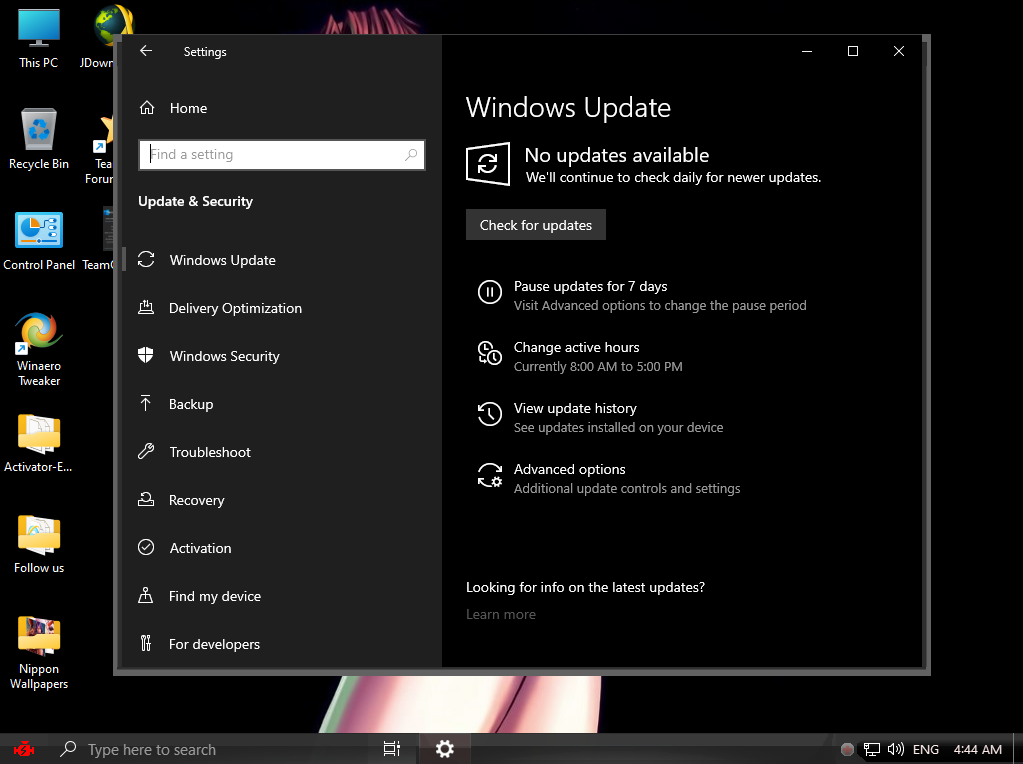Navigate to the Troubleshoot section
This screenshot has height=764, width=1023.
pyautogui.click(x=210, y=452)
